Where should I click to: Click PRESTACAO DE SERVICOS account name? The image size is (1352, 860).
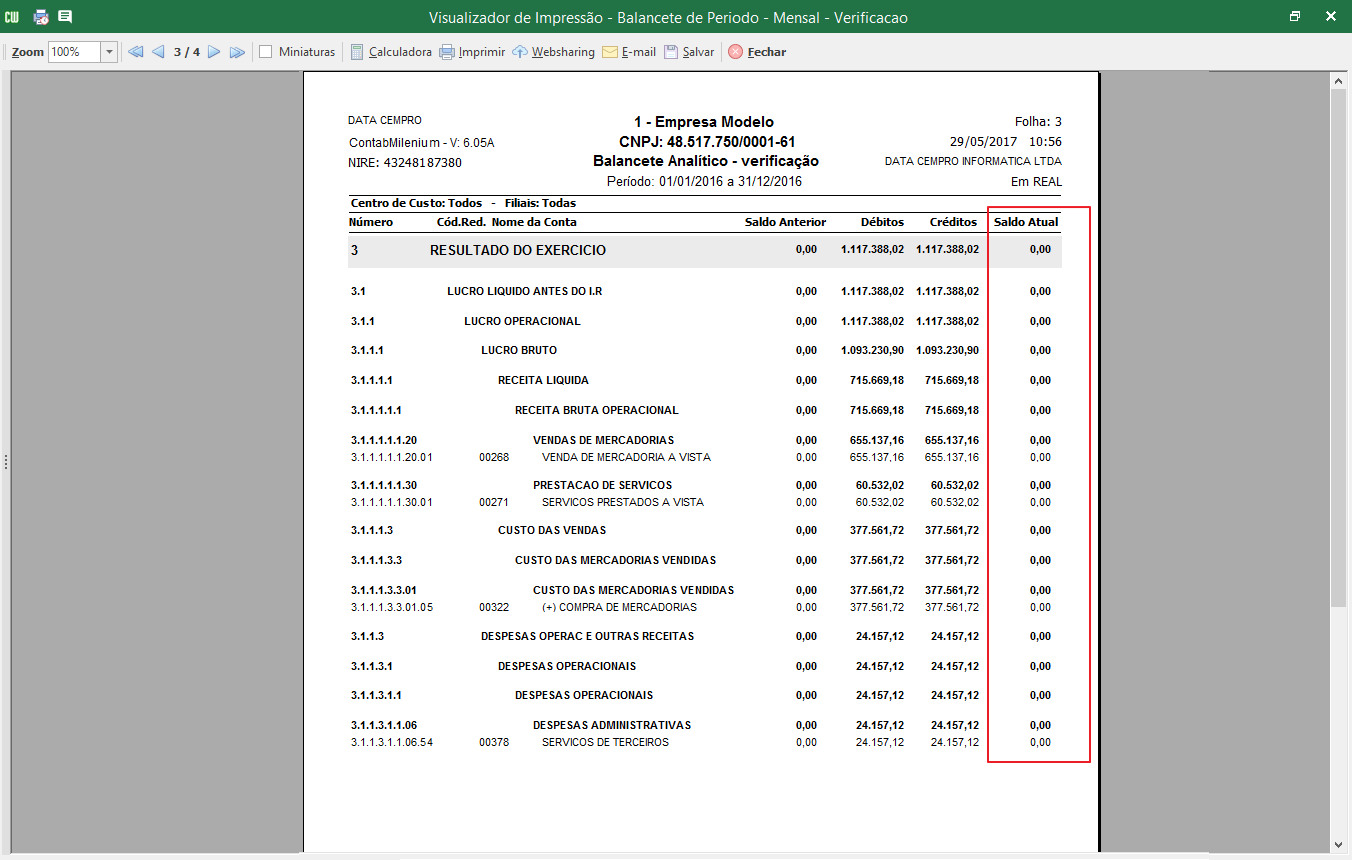602,485
